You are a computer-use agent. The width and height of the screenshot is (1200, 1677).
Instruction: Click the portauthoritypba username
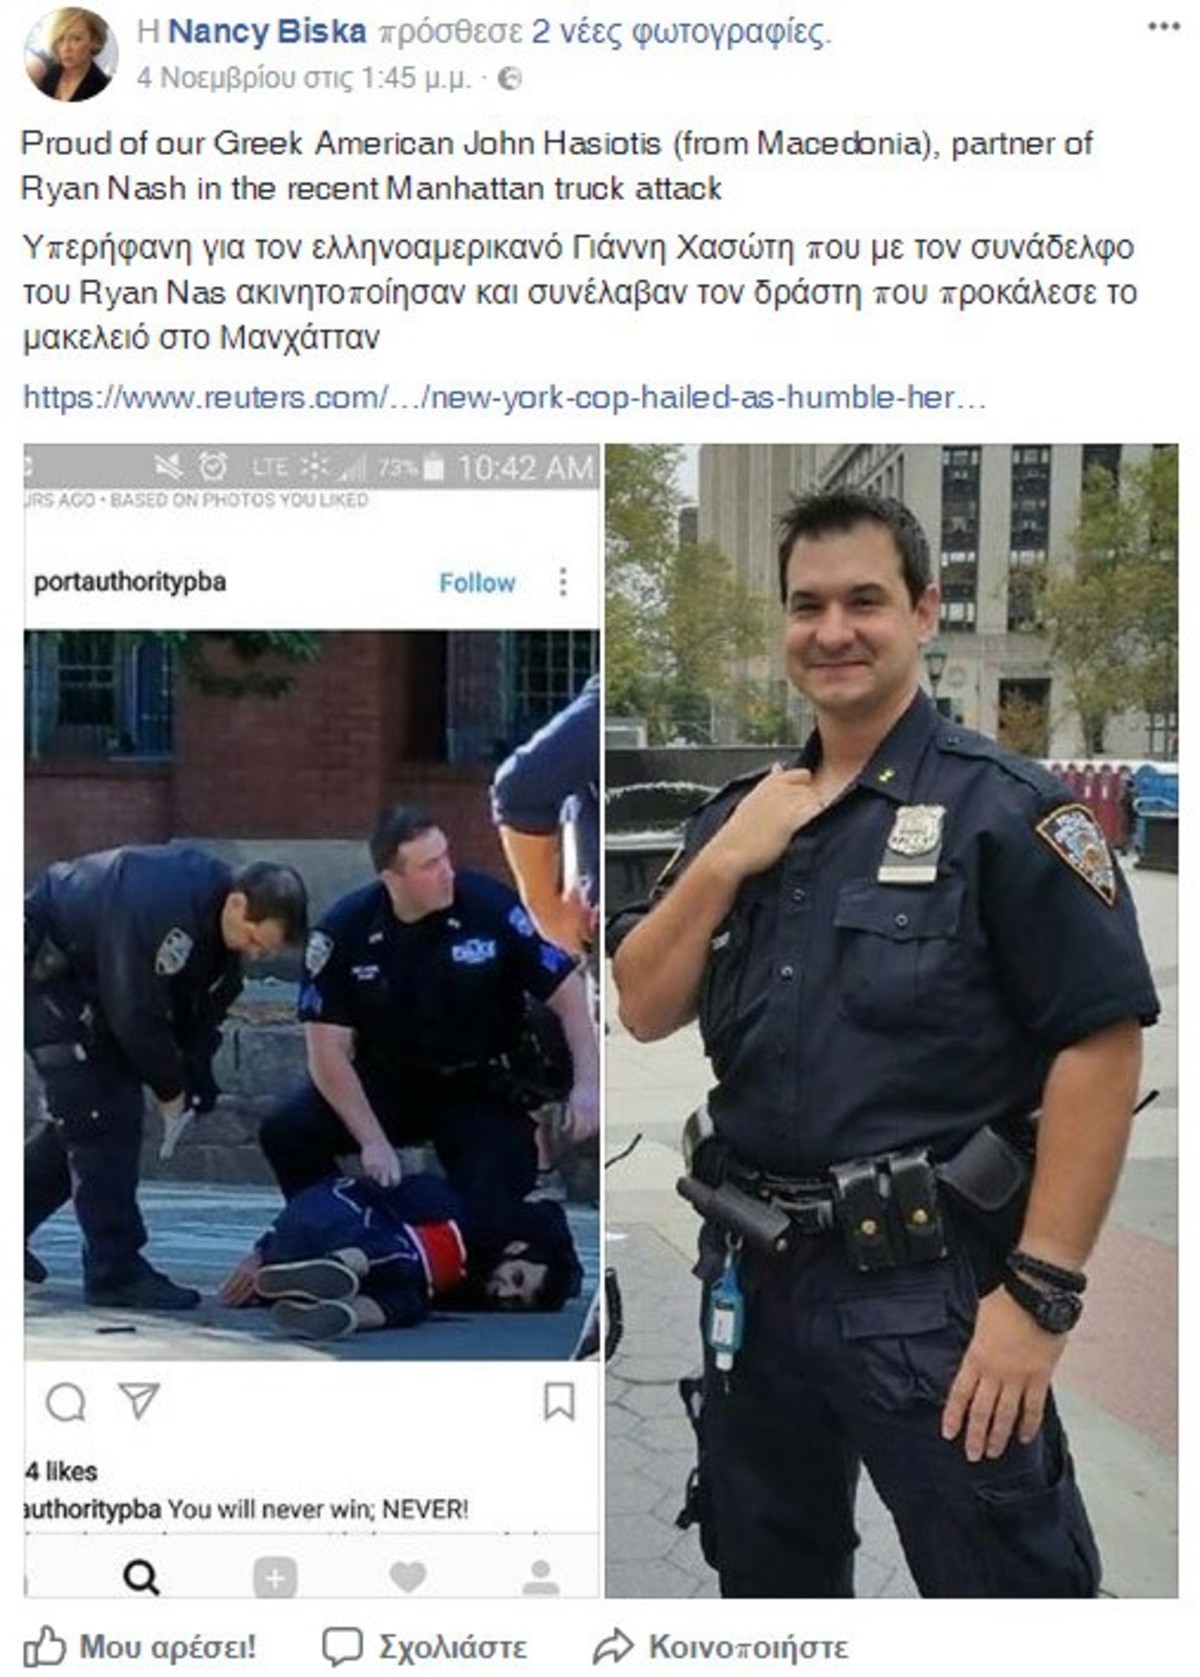(130, 582)
